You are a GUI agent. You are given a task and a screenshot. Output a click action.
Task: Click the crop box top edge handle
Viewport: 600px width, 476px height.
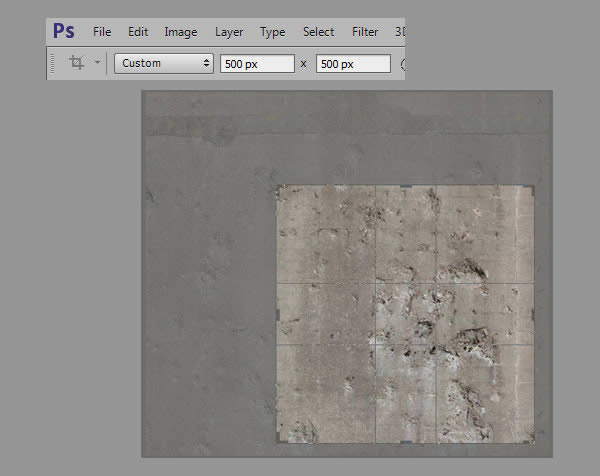406,186
